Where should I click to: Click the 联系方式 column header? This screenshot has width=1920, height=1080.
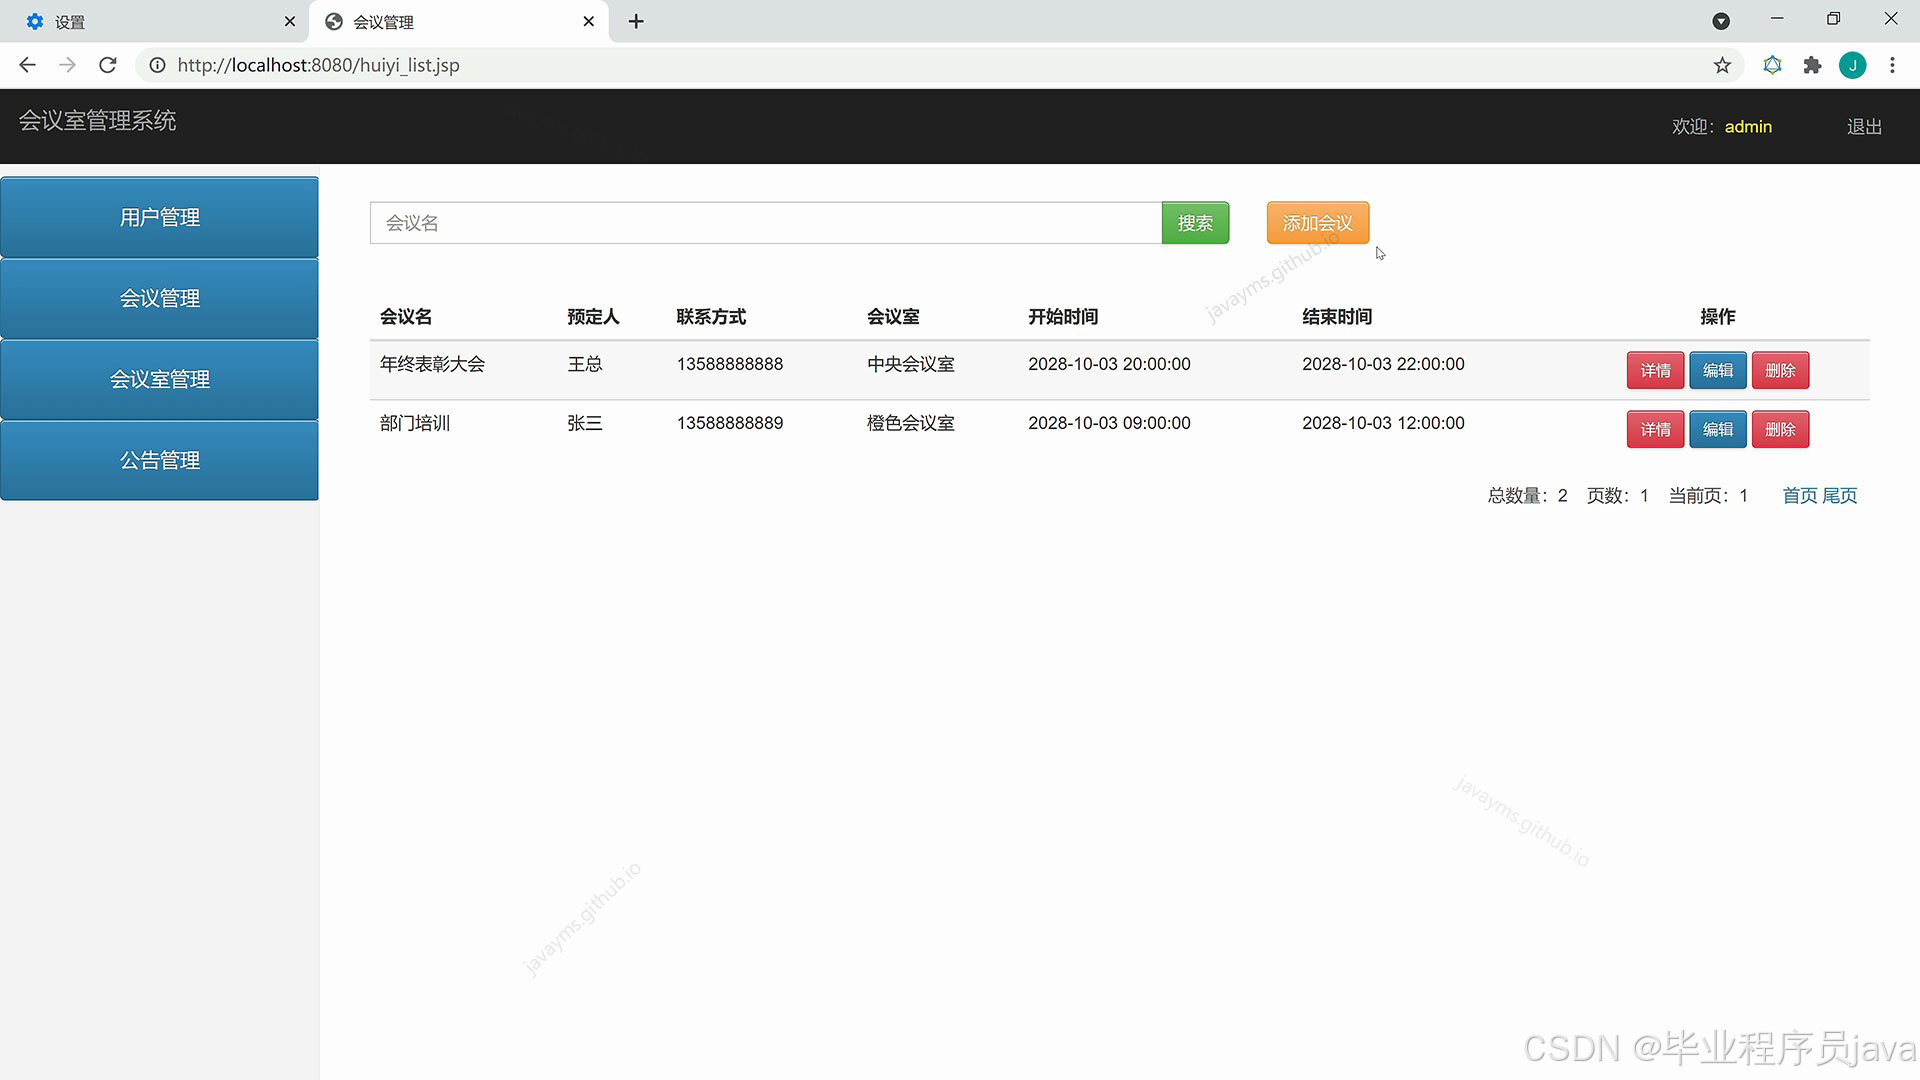(711, 317)
